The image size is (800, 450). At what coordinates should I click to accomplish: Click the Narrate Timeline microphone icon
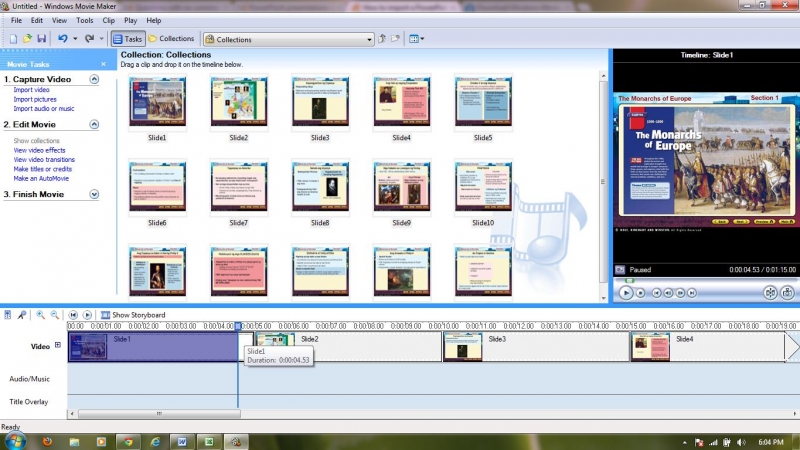tap(23, 315)
